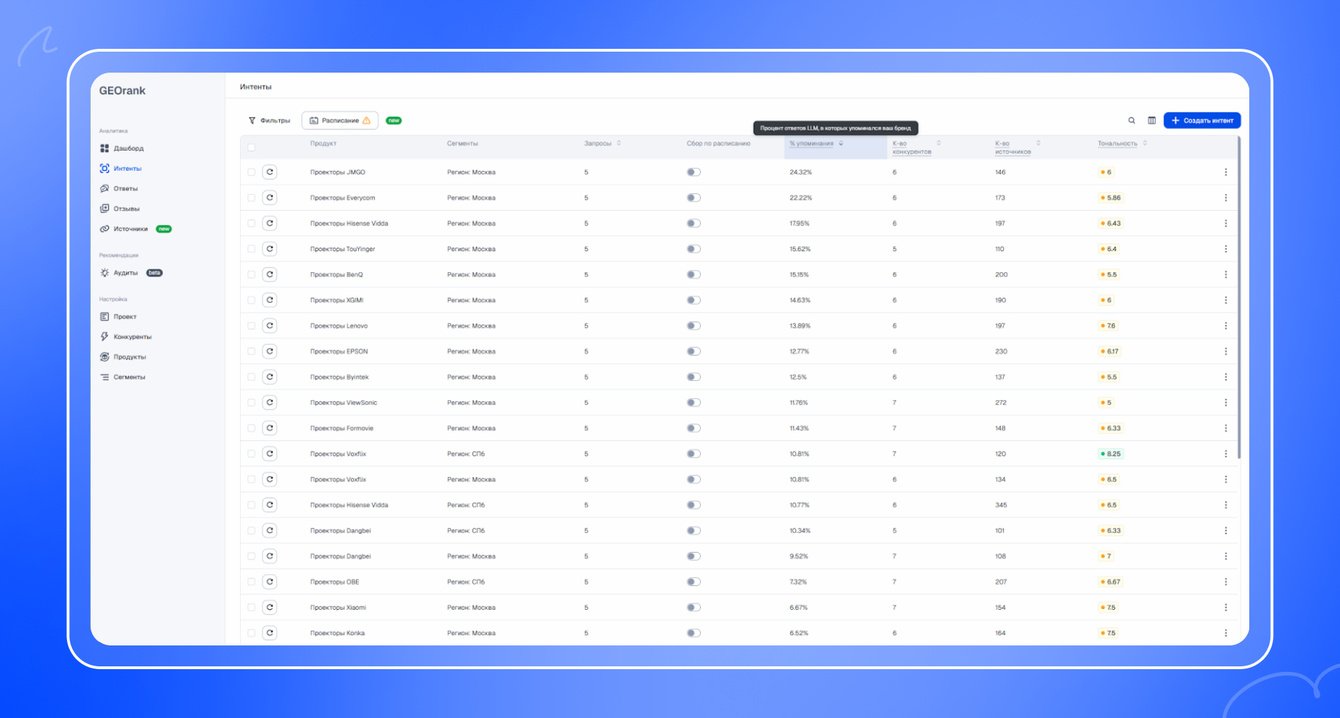Toggle schedule collection for Проекторы JMGO
Image resolution: width=1340 pixels, height=718 pixels.
click(694, 172)
